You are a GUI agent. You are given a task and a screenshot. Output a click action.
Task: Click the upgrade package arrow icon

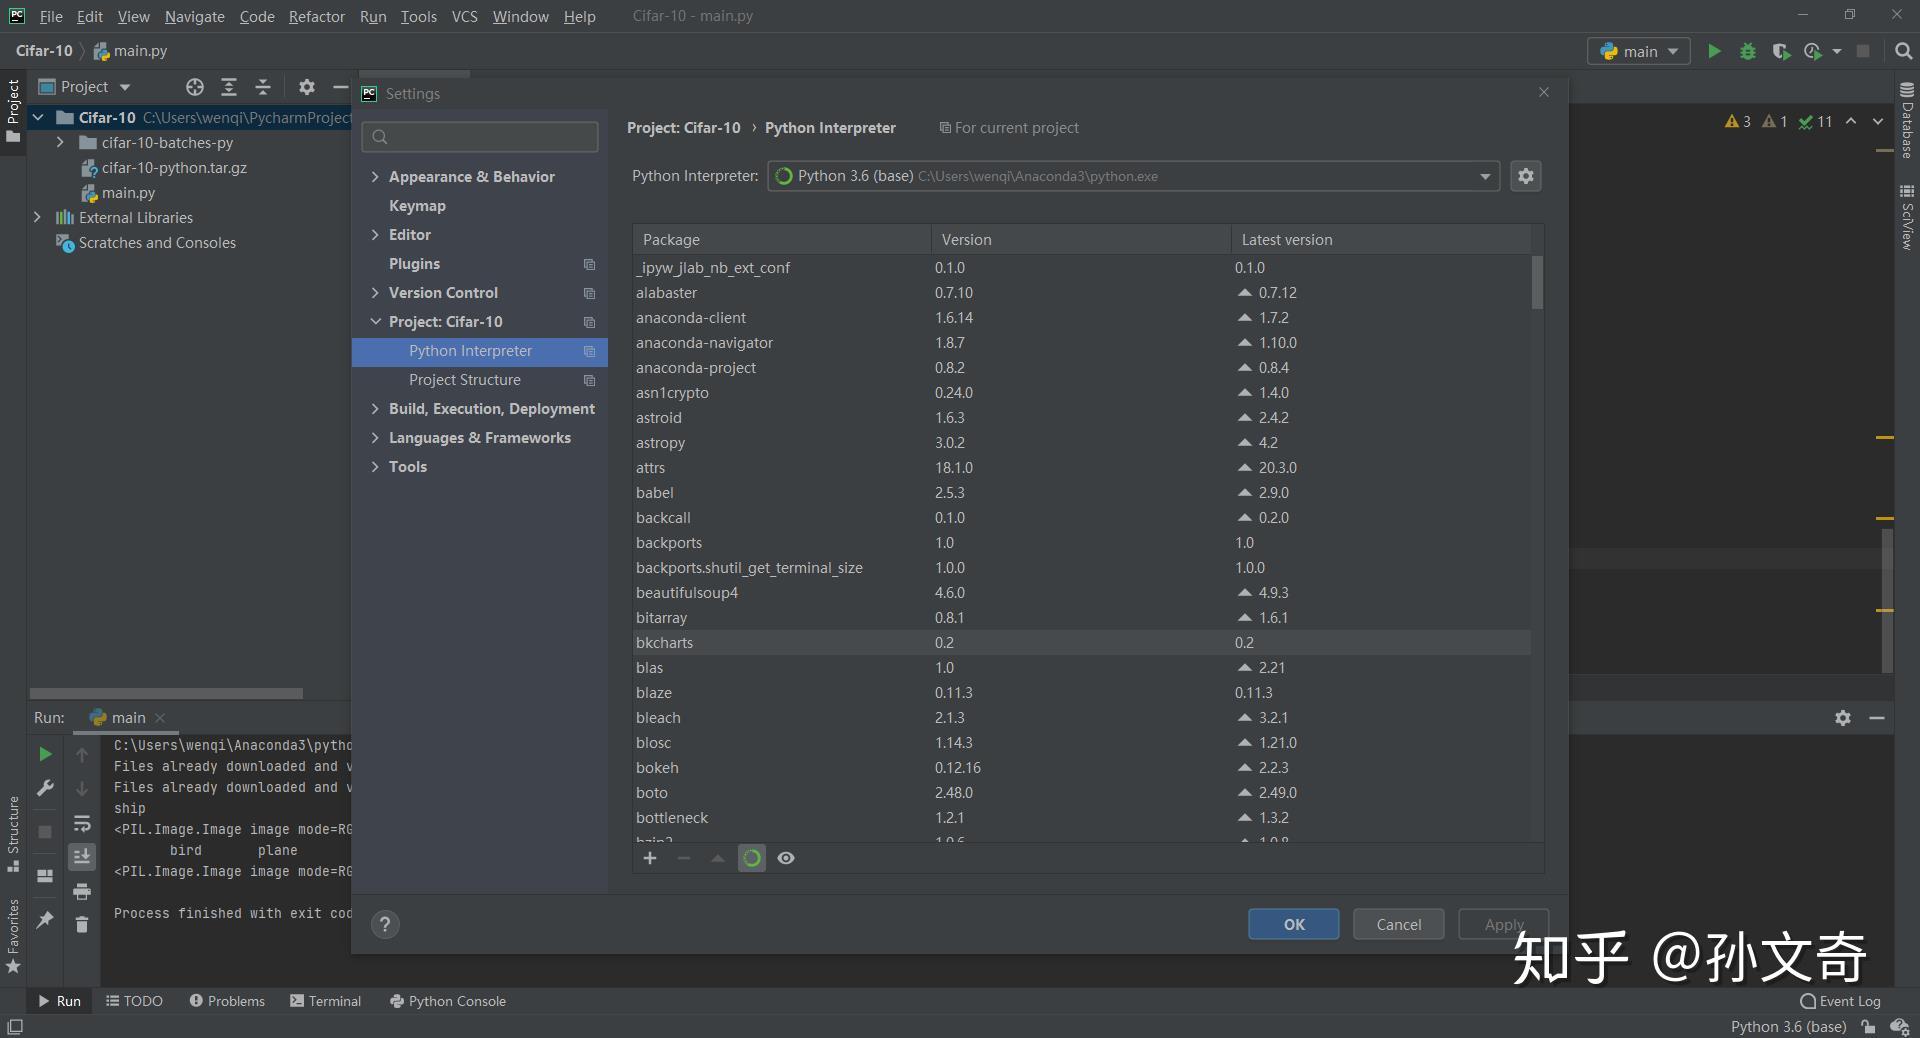click(x=718, y=858)
